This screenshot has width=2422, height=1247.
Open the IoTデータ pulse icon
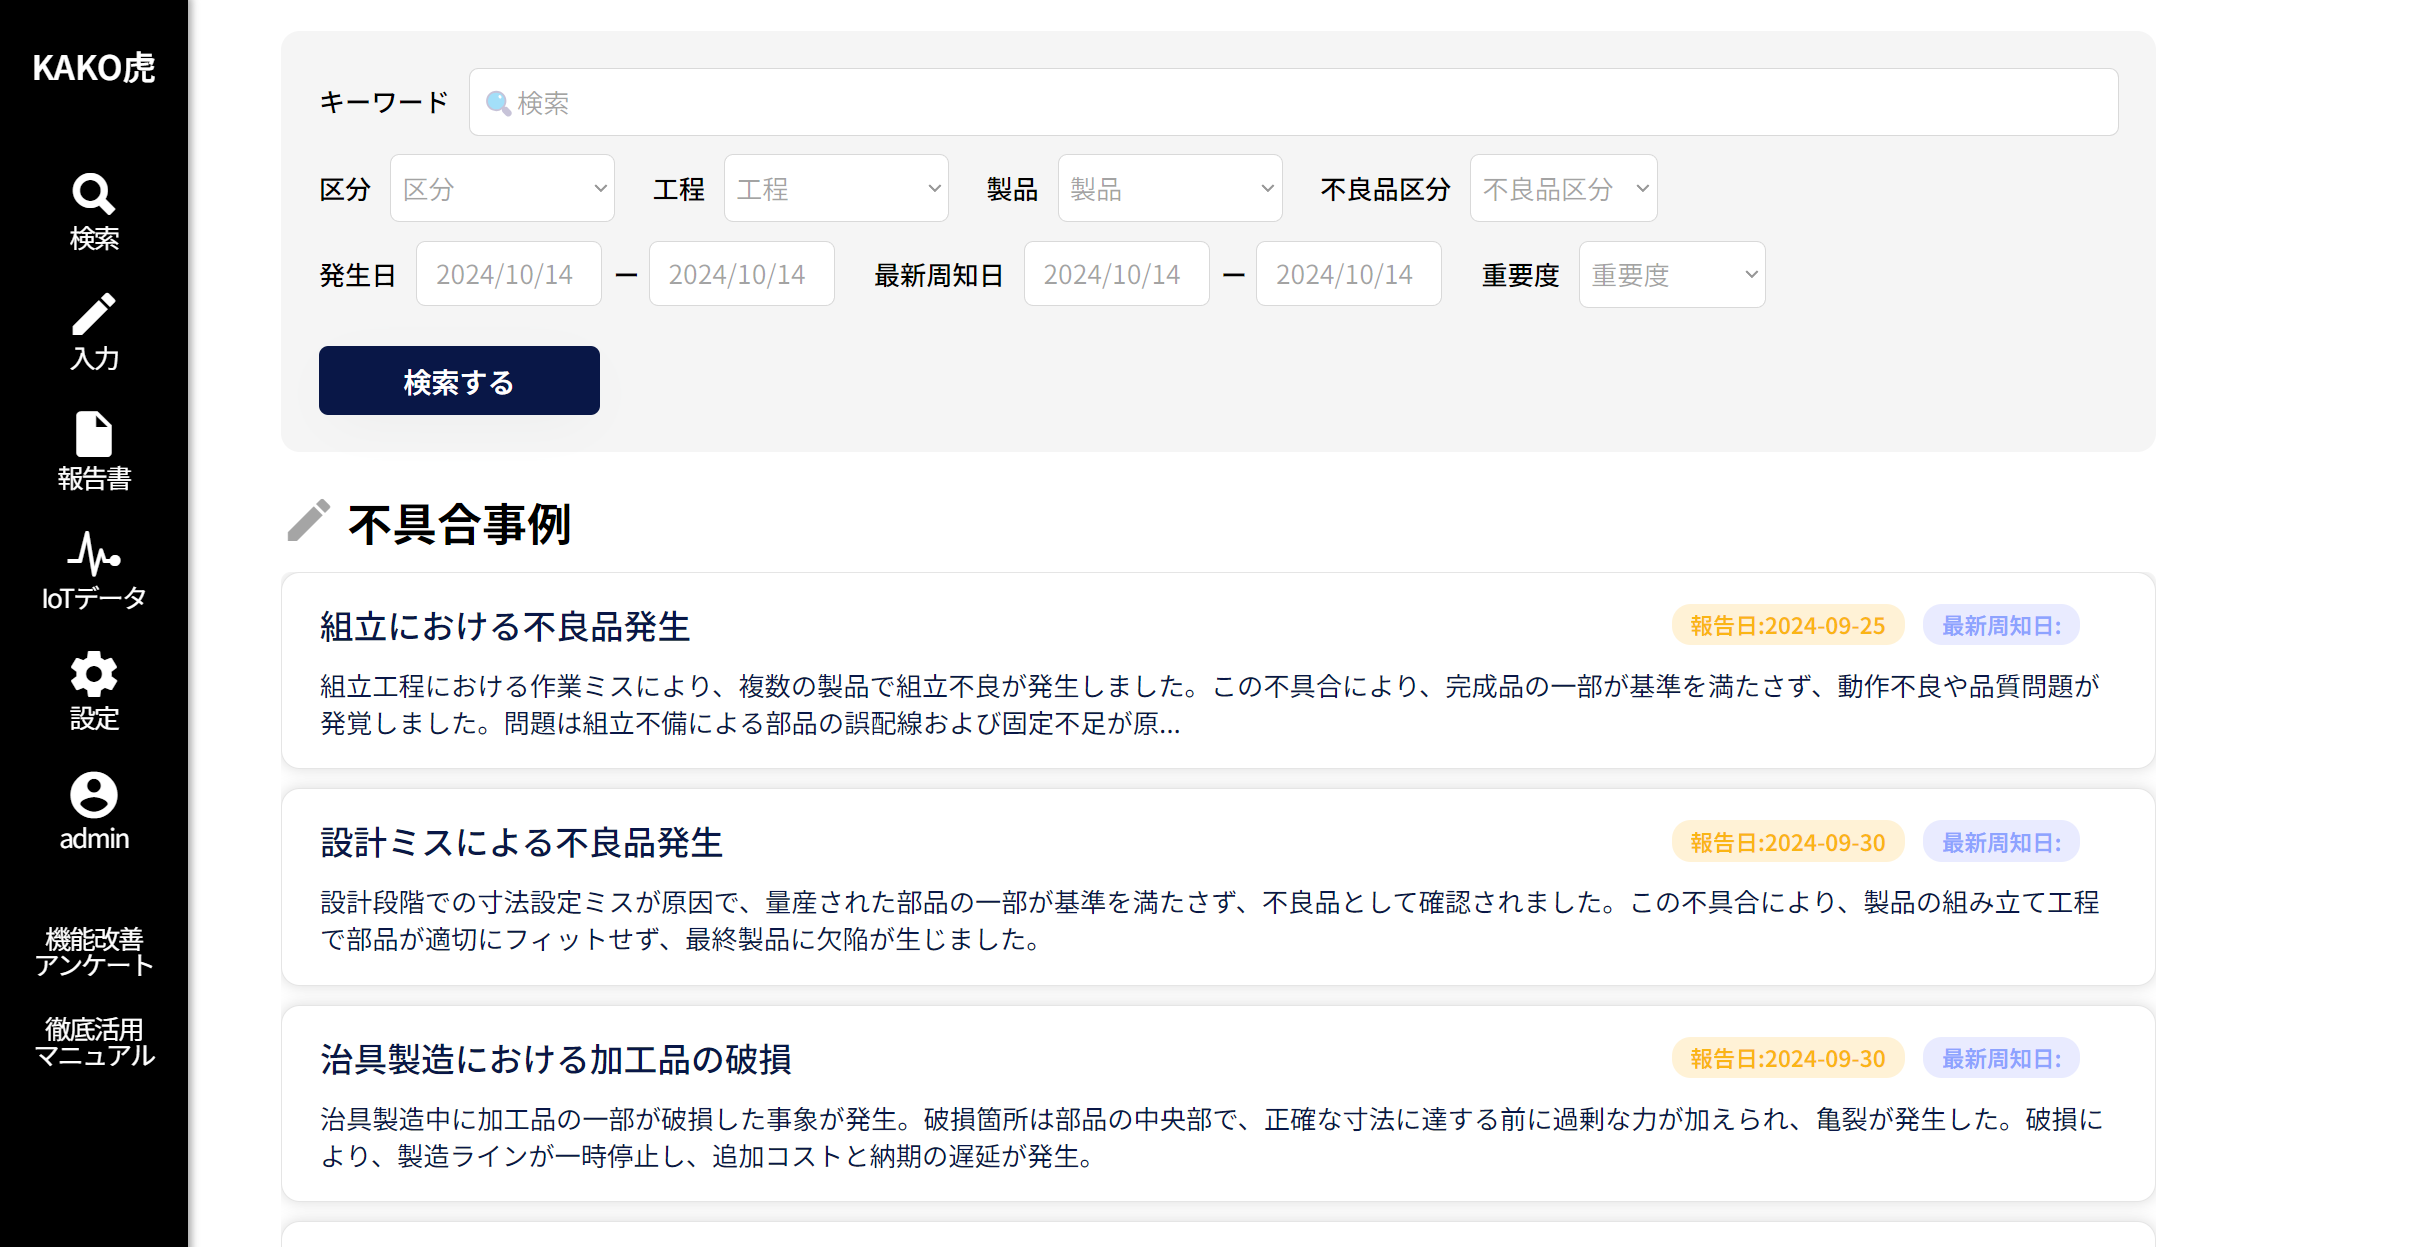tap(93, 554)
